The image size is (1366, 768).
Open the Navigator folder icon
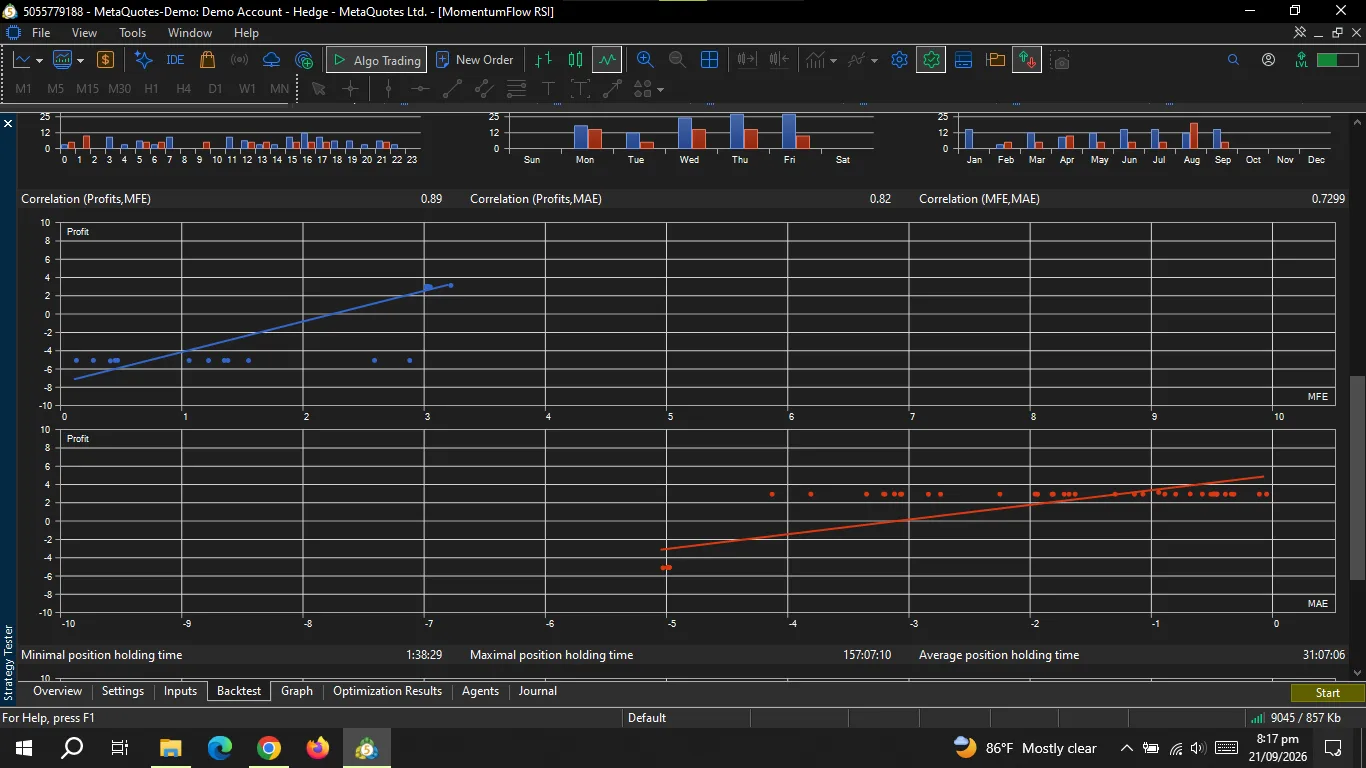[x=995, y=60]
